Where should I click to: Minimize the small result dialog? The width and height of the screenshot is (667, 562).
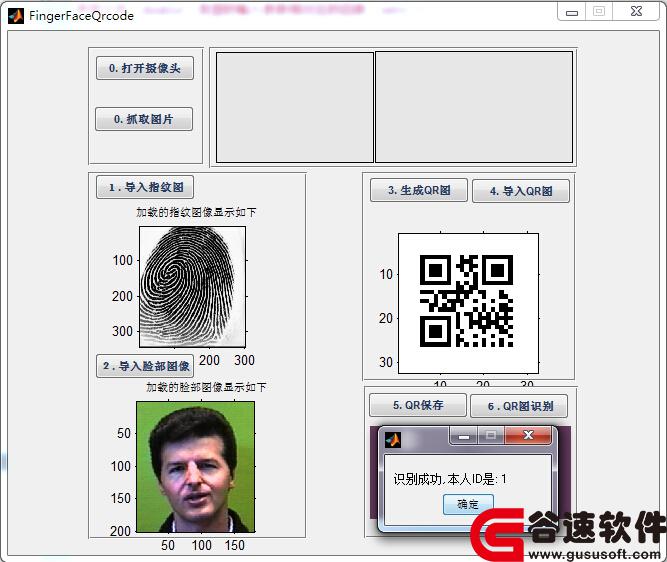click(x=464, y=436)
